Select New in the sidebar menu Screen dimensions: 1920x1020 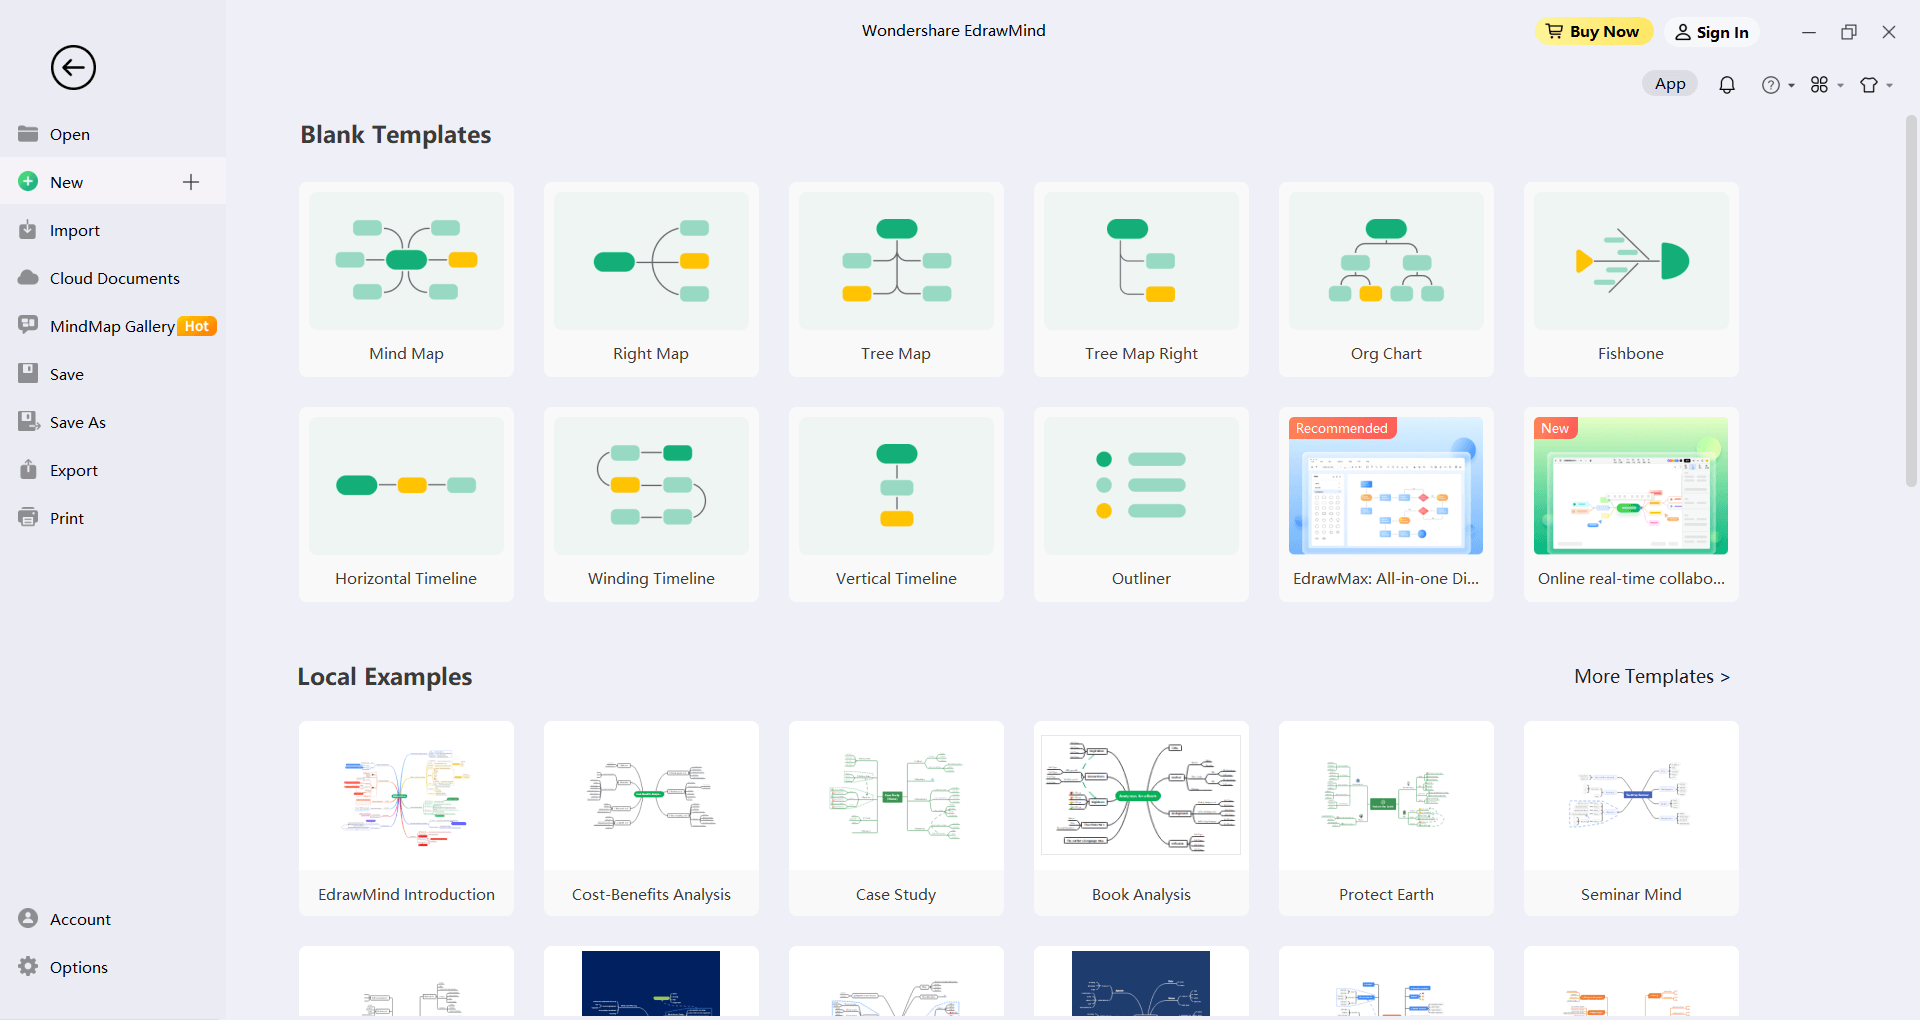click(113, 182)
